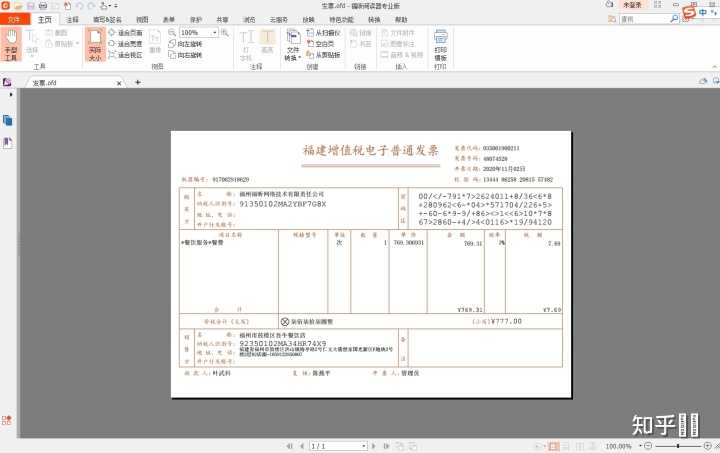This screenshot has width=720, height=453.
Task: Open the Share (共享) ribbon tab
Action: click(x=222, y=19)
